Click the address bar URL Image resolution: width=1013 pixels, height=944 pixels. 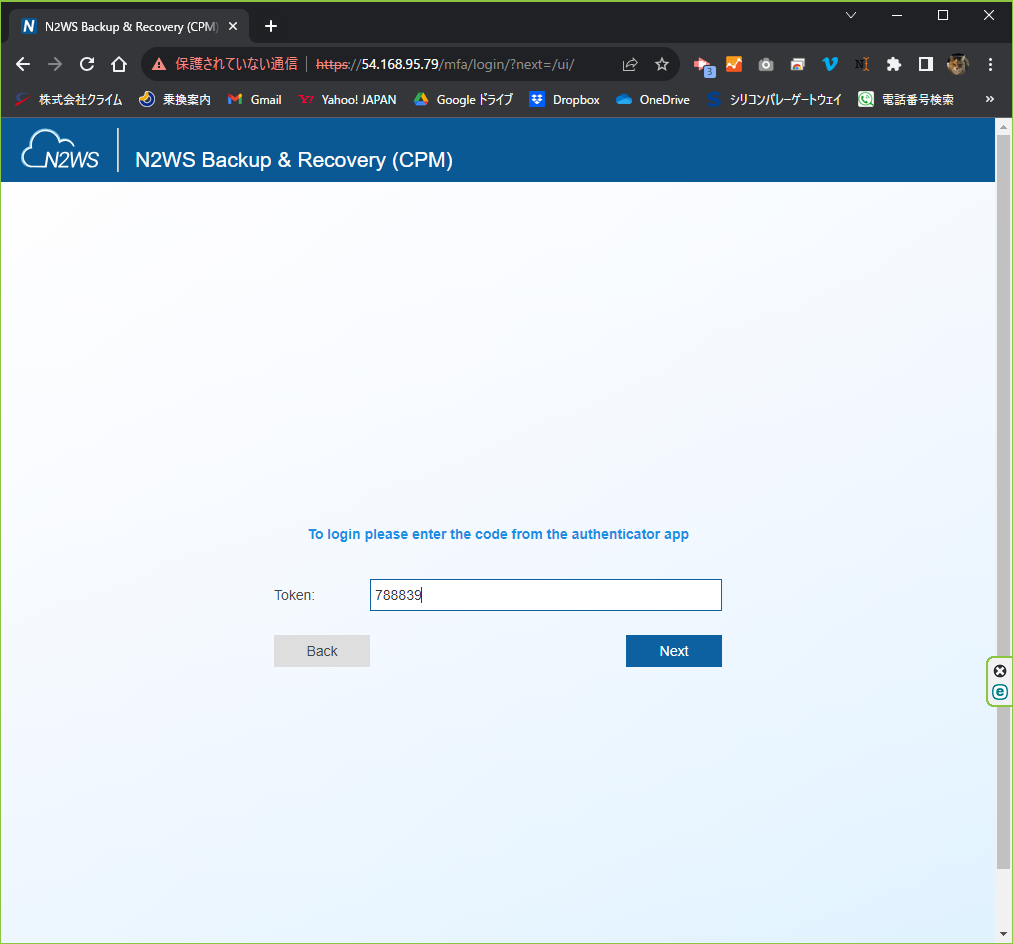[445, 64]
